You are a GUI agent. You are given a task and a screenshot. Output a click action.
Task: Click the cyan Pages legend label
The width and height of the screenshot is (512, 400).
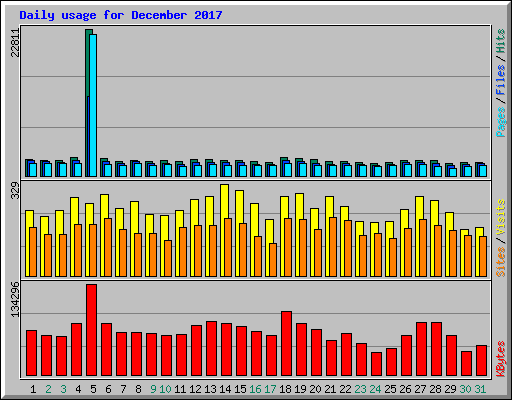click(x=501, y=122)
